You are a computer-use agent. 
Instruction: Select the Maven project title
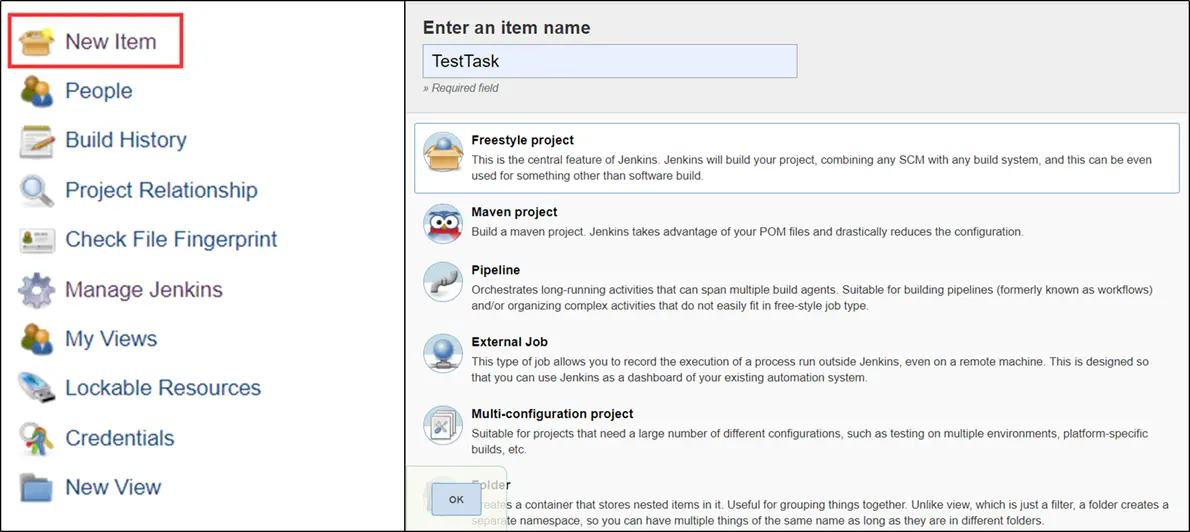click(515, 212)
